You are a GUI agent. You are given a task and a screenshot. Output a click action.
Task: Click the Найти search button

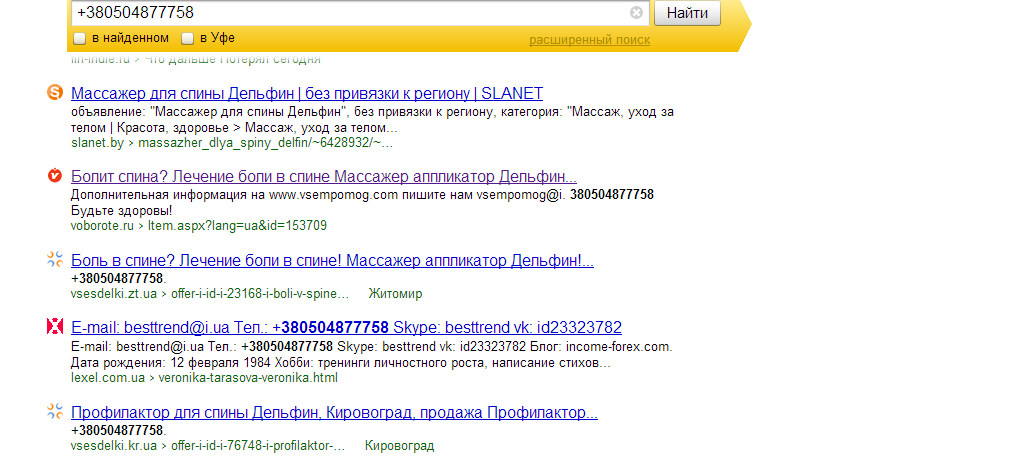click(687, 12)
